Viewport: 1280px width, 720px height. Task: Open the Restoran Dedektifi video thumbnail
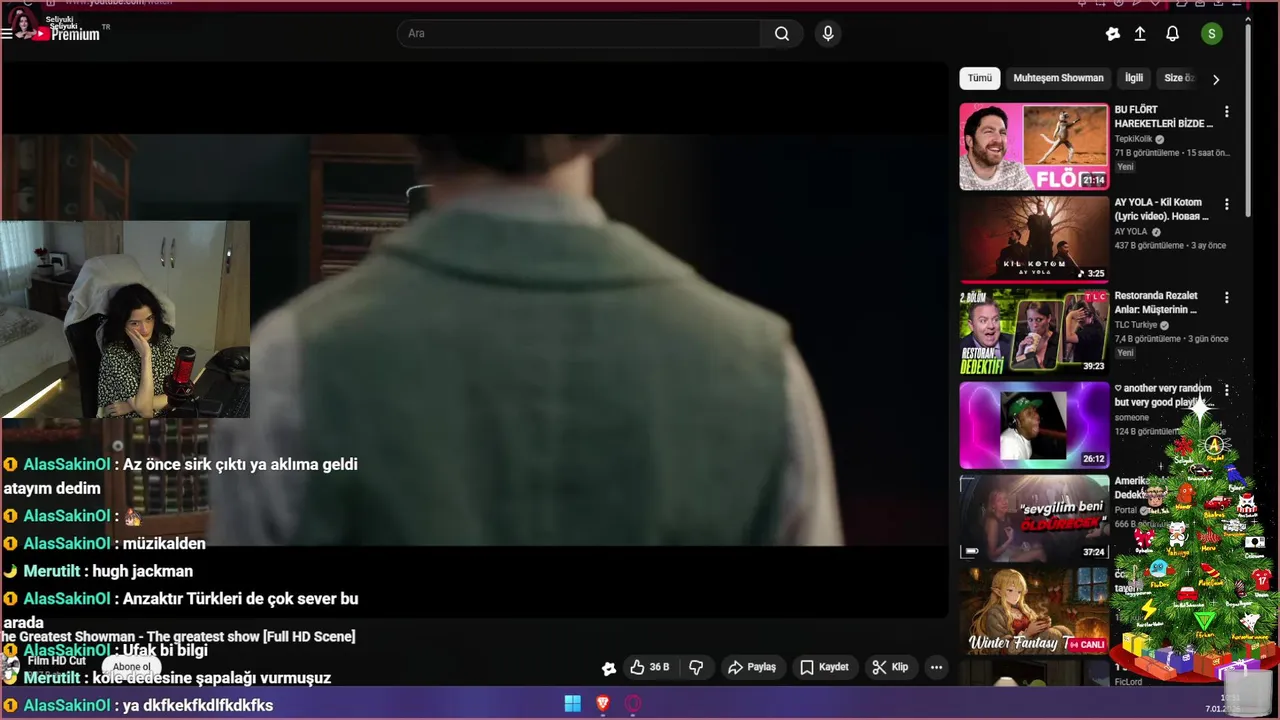click(x=1034, y=332)
